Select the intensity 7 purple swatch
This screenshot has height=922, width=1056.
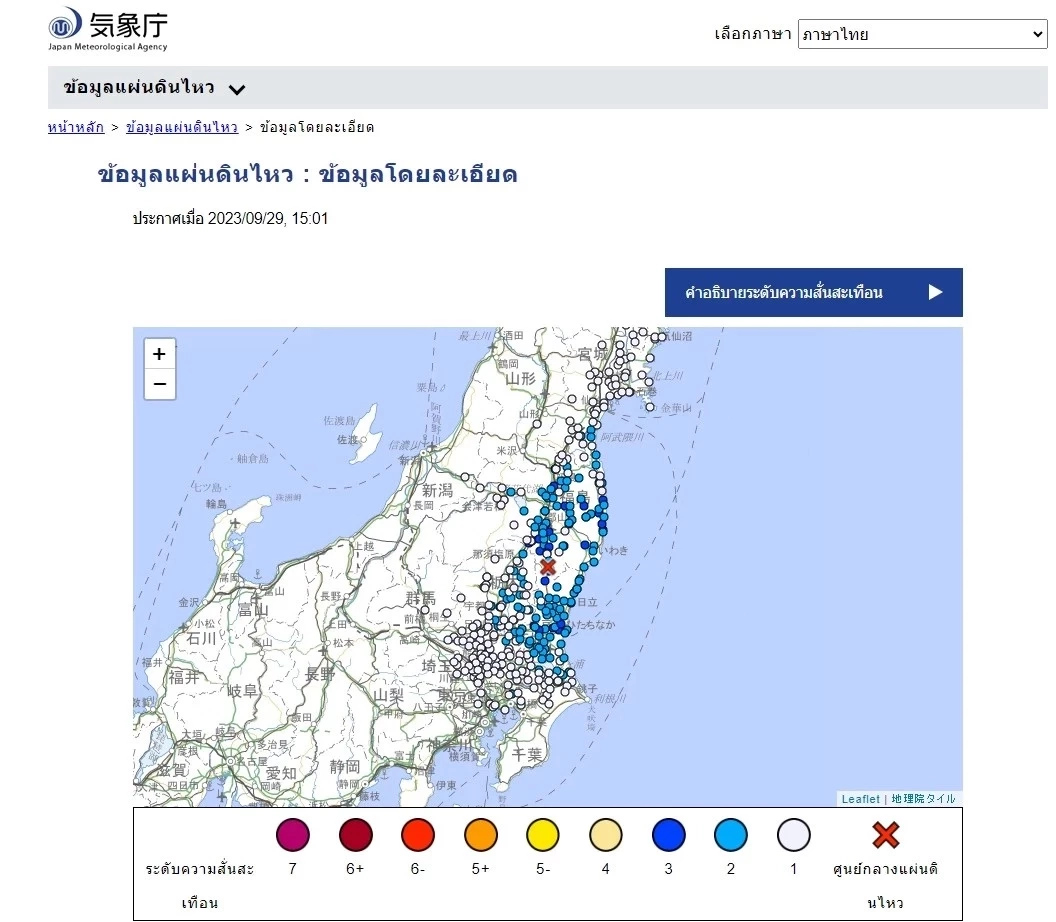pos(293,835)
